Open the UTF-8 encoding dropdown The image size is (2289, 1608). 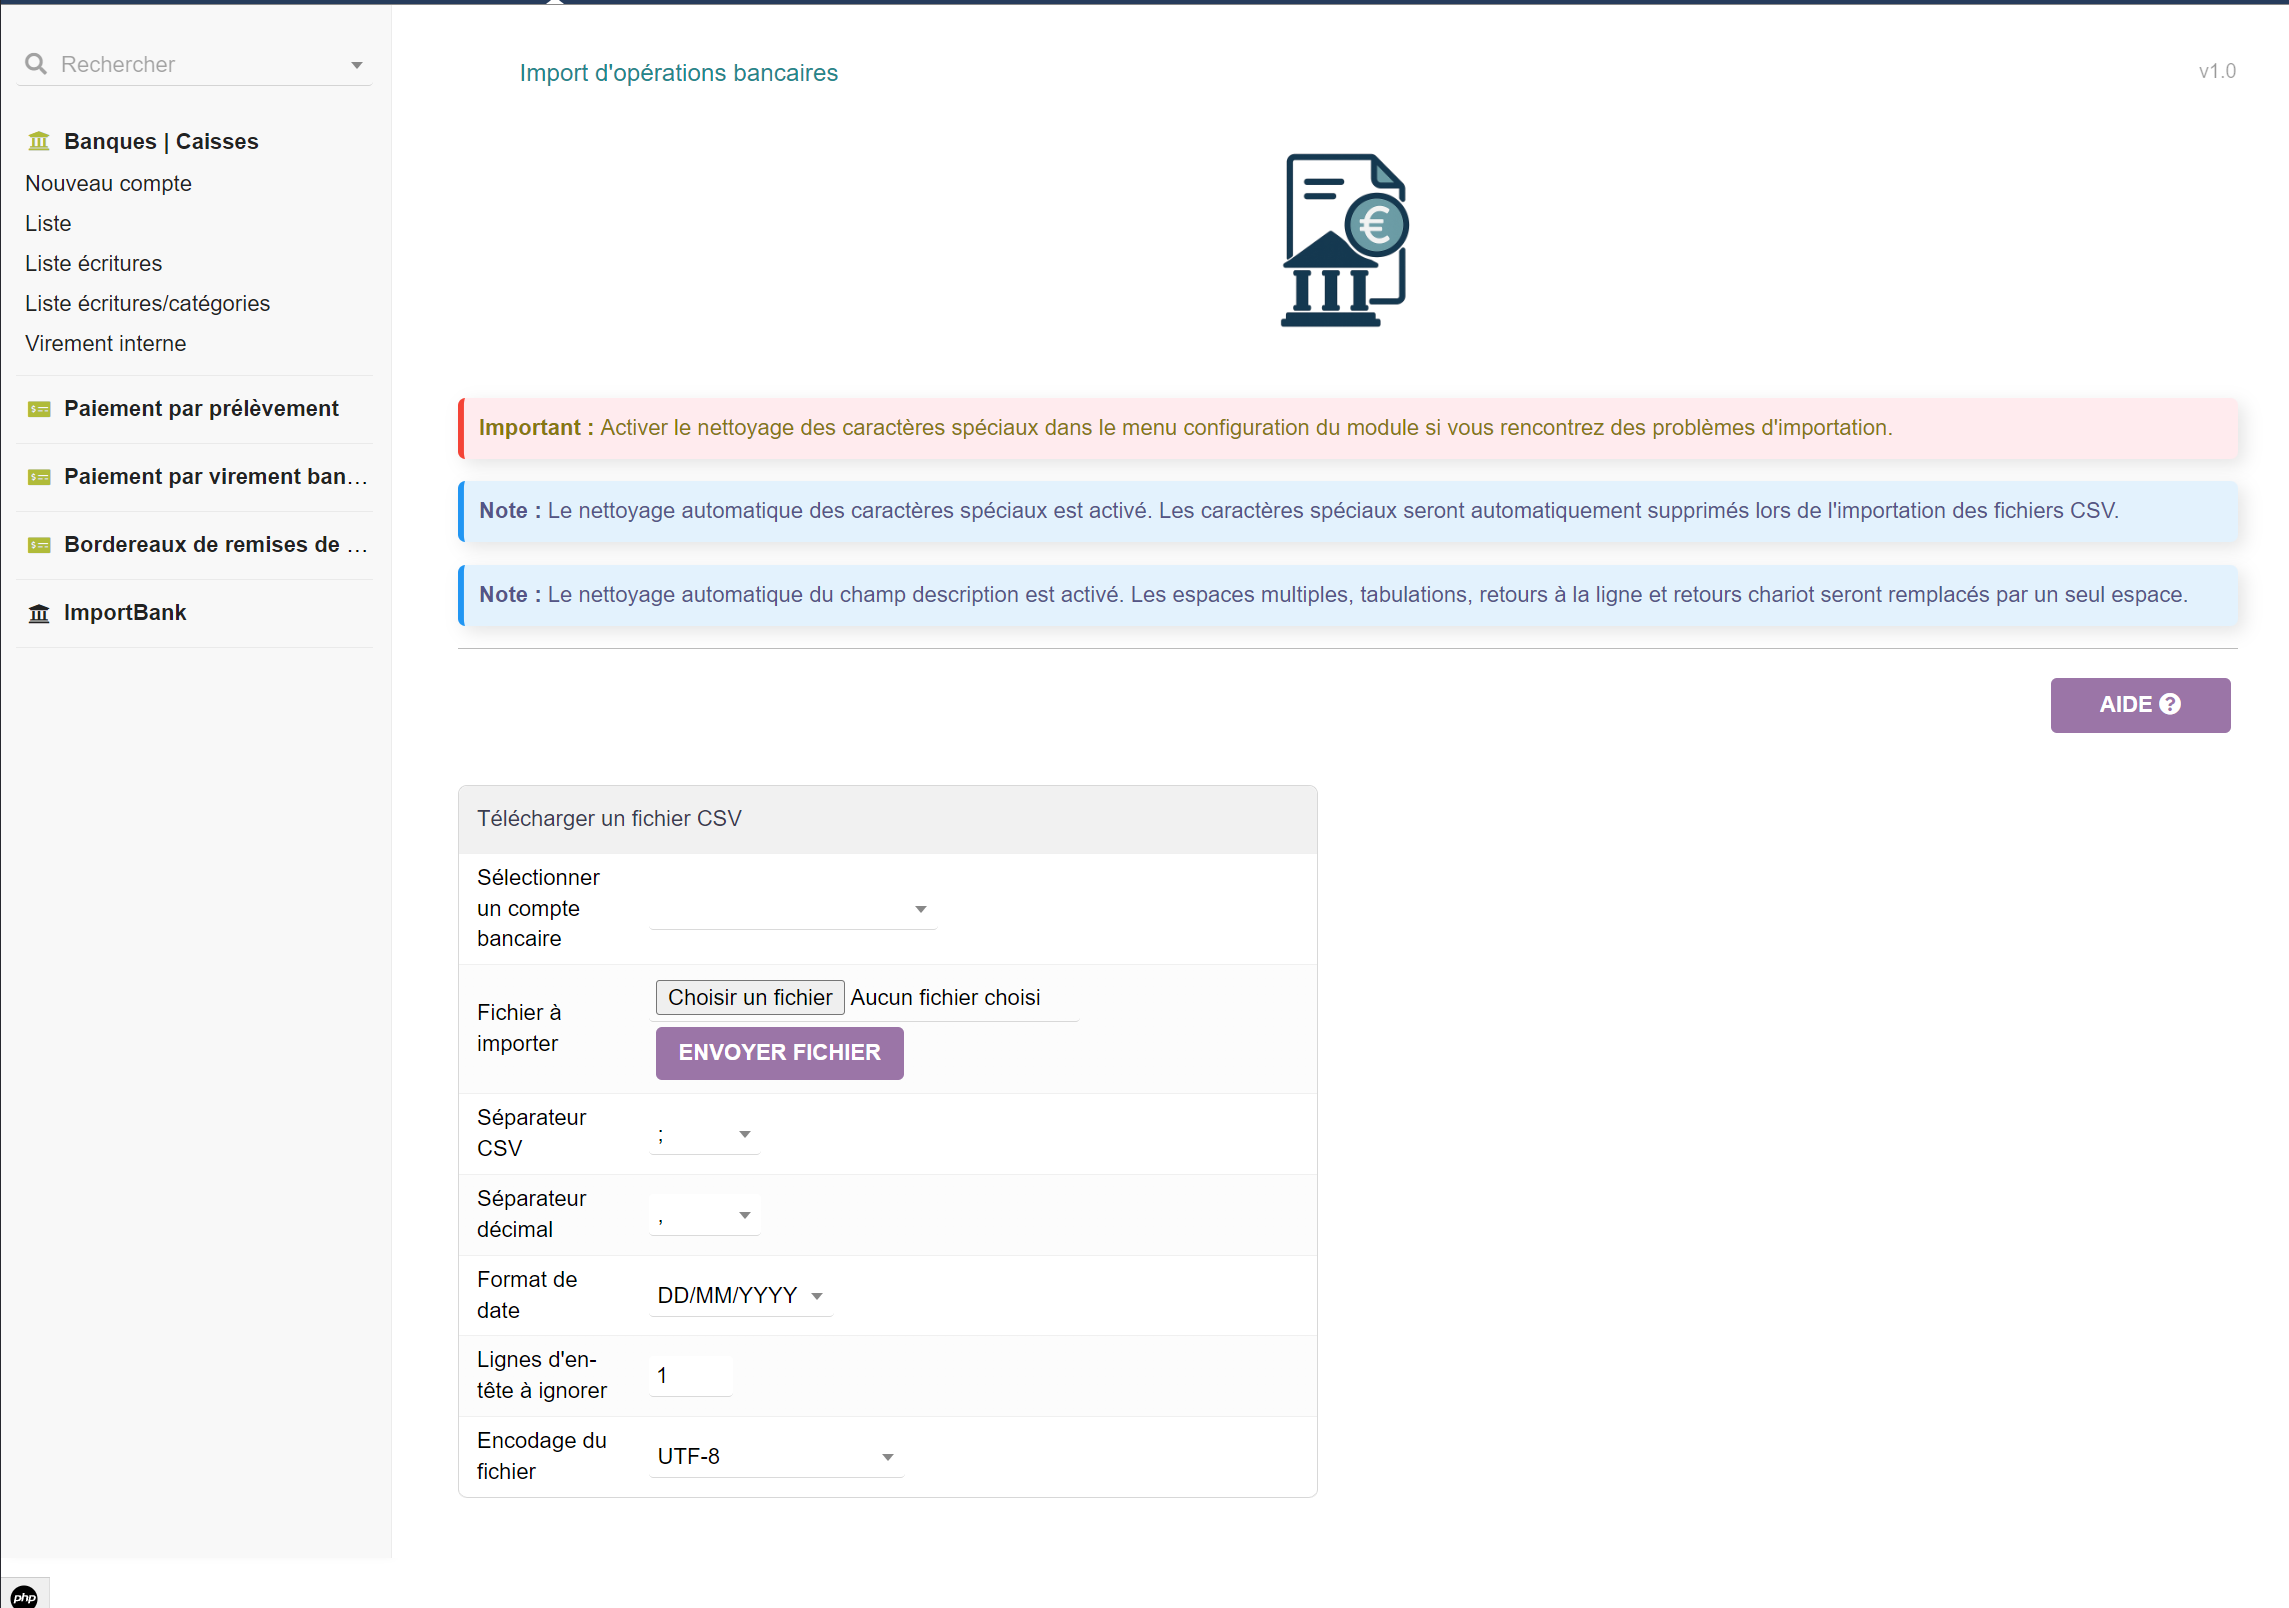[x=775, y=1457]
